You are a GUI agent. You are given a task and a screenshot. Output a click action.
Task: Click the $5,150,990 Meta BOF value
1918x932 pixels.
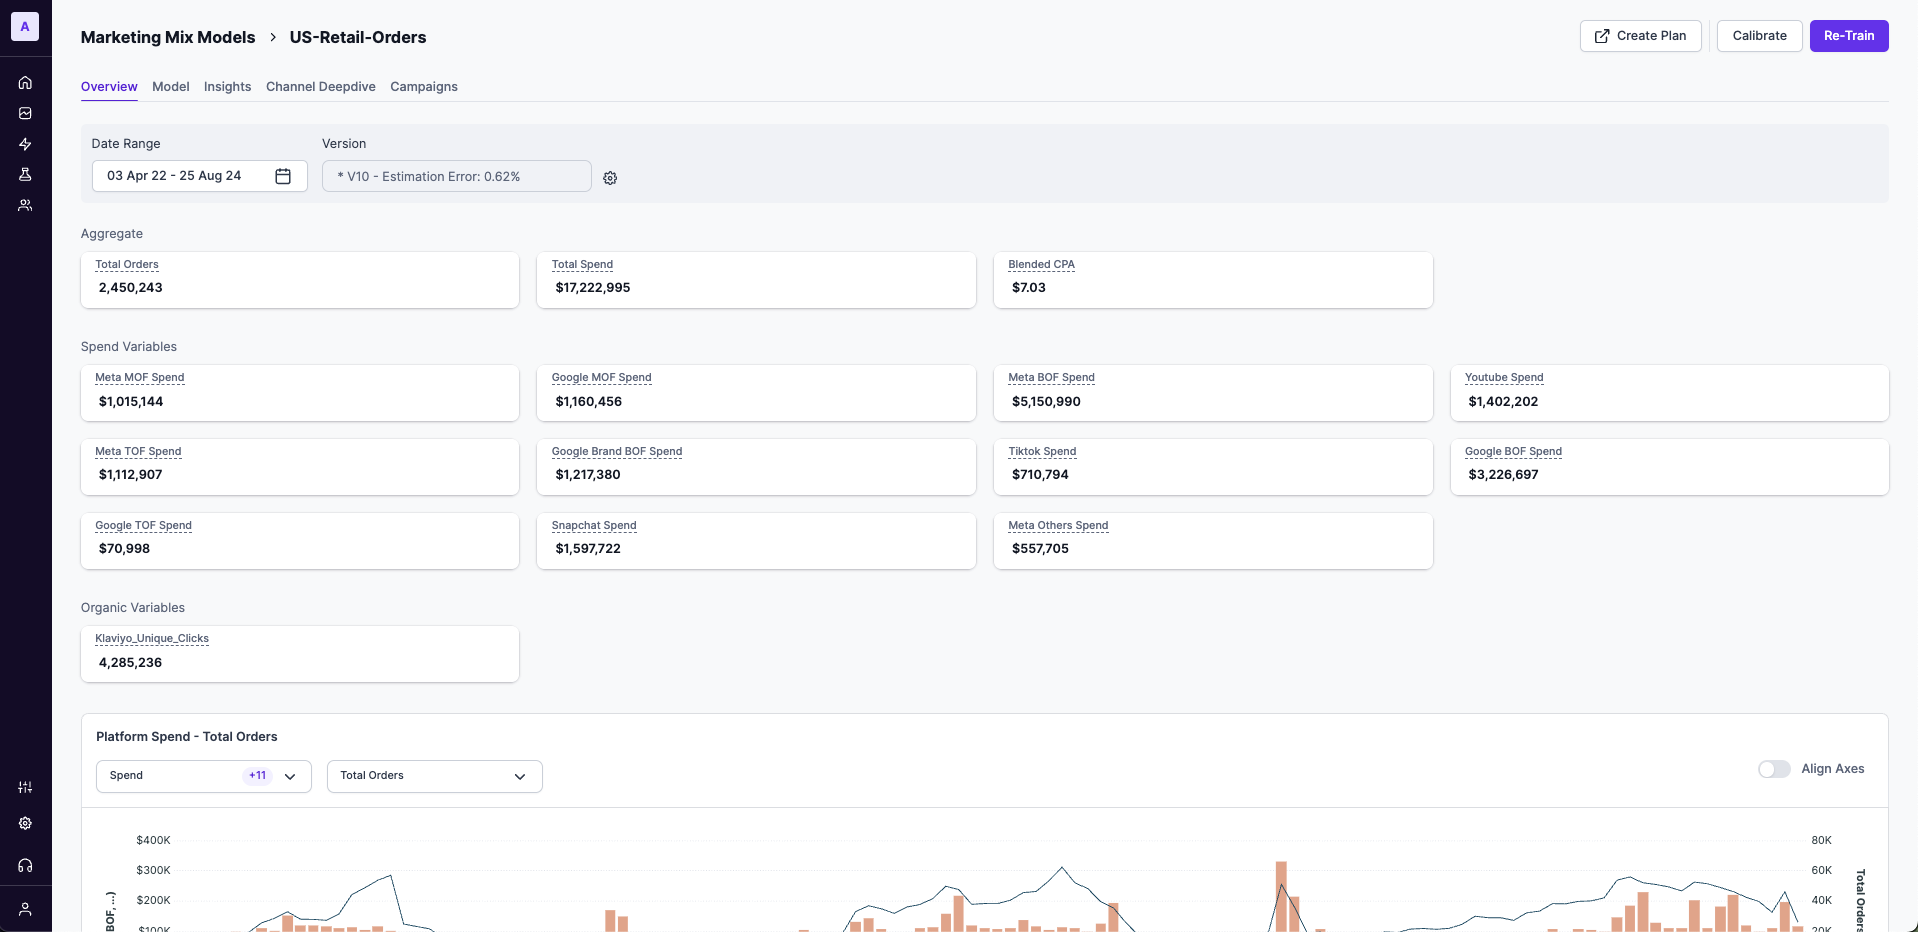click(x=1046, y=402)
